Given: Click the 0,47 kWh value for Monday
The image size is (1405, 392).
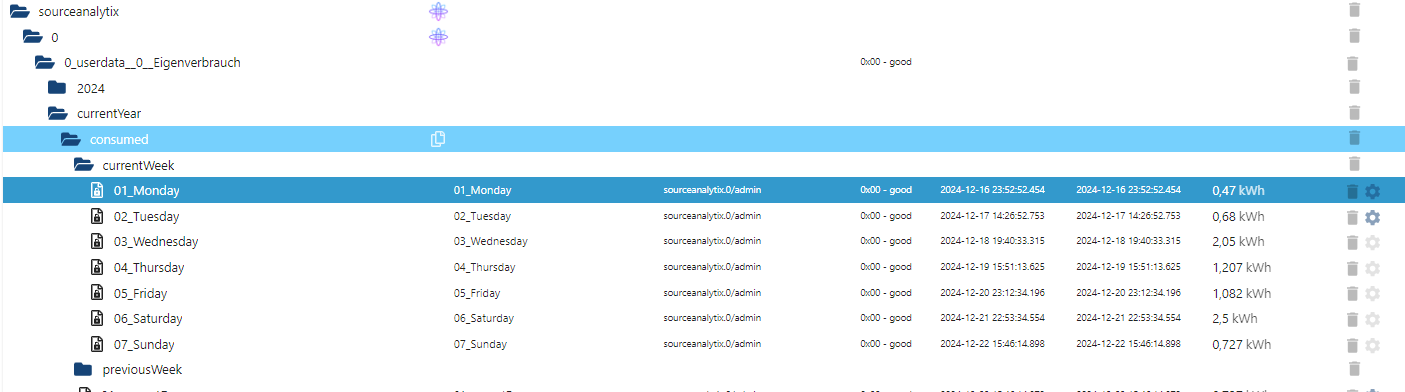Looking at the screenshot, I should coord(1238,191).
